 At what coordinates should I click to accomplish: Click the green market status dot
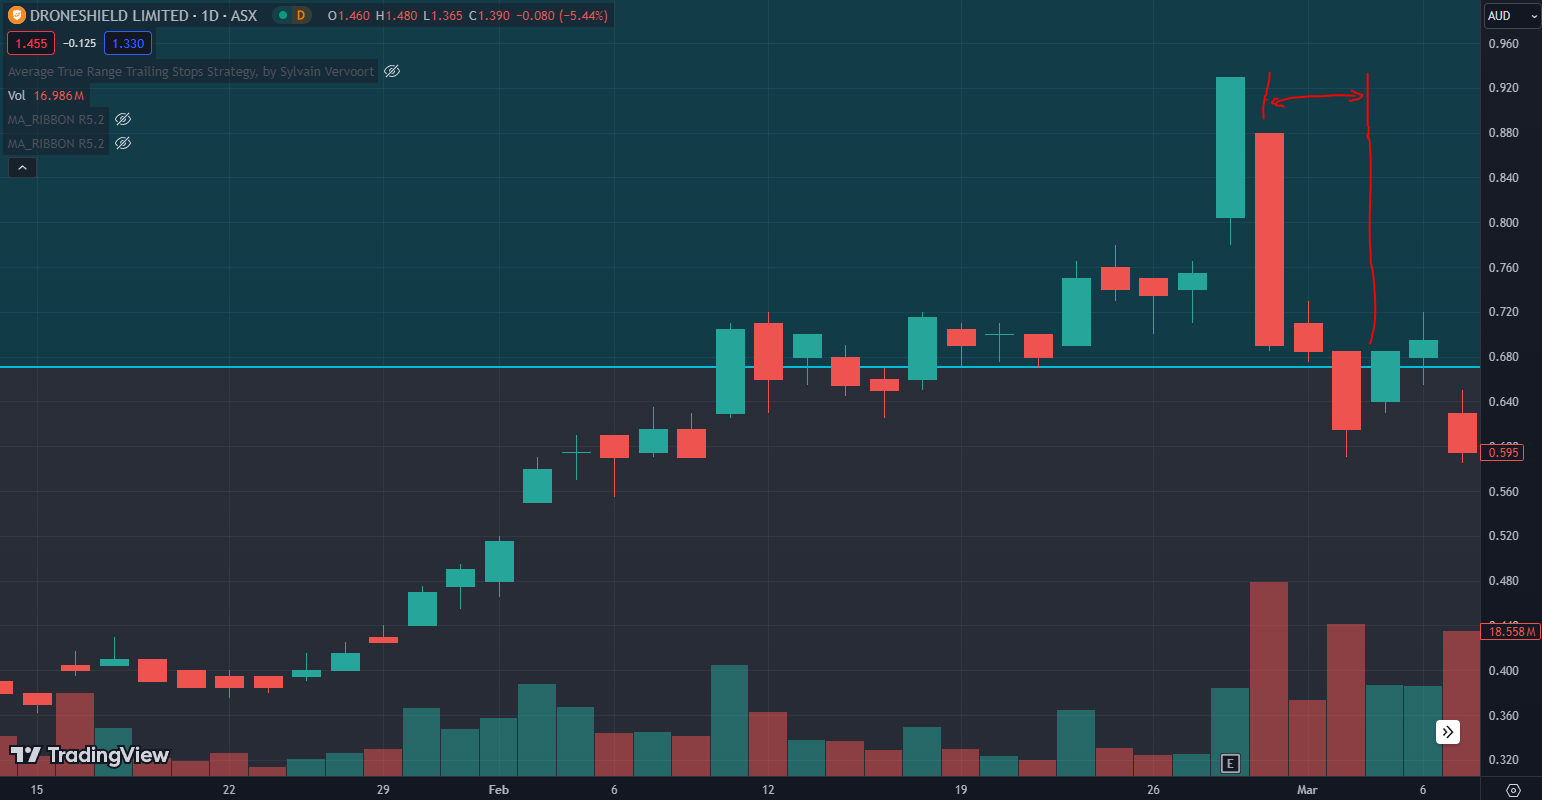[283, 15]
